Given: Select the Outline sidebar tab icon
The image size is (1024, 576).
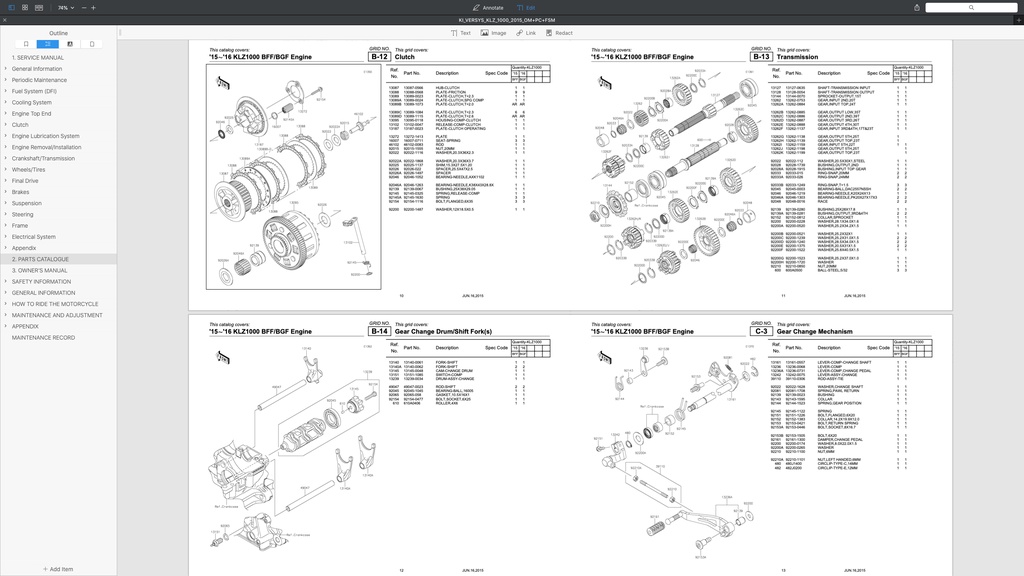Looking at the screenshot, I should tap(48, 44).
